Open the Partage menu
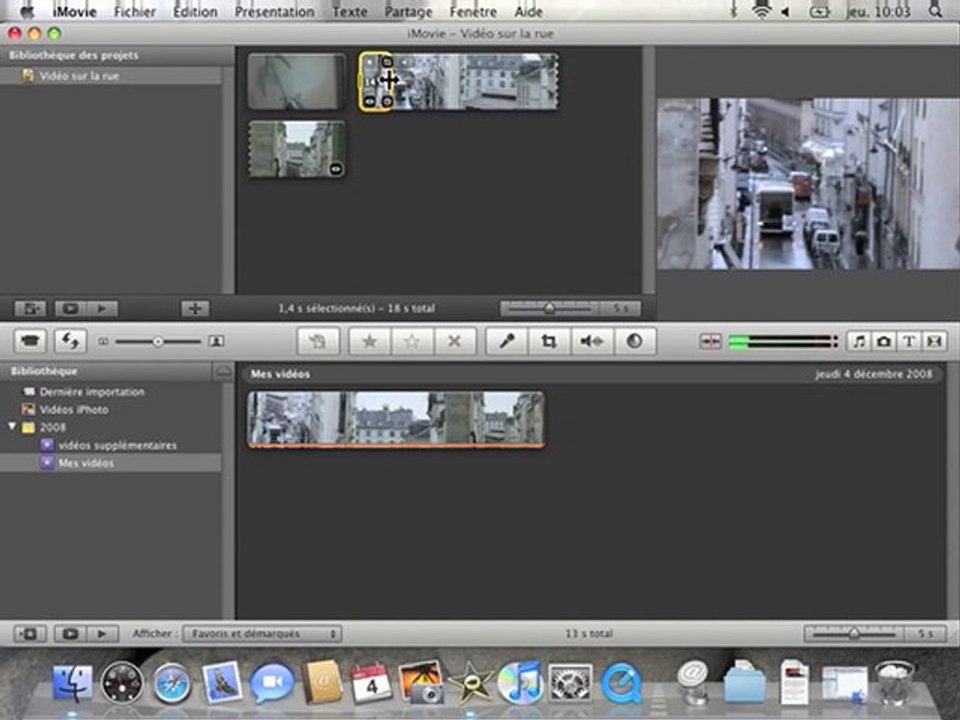960x720 pixels. [408, 12]
